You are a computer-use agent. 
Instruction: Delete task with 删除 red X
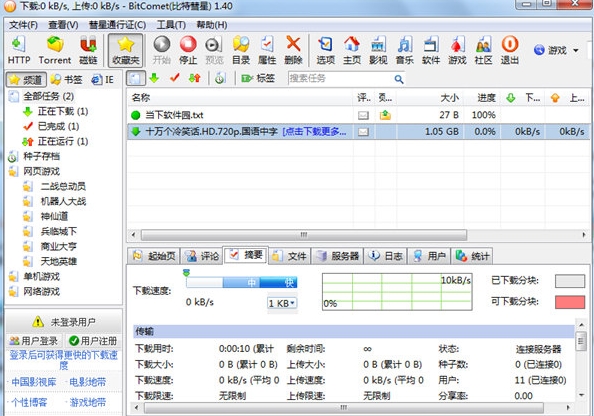point(293,50)
